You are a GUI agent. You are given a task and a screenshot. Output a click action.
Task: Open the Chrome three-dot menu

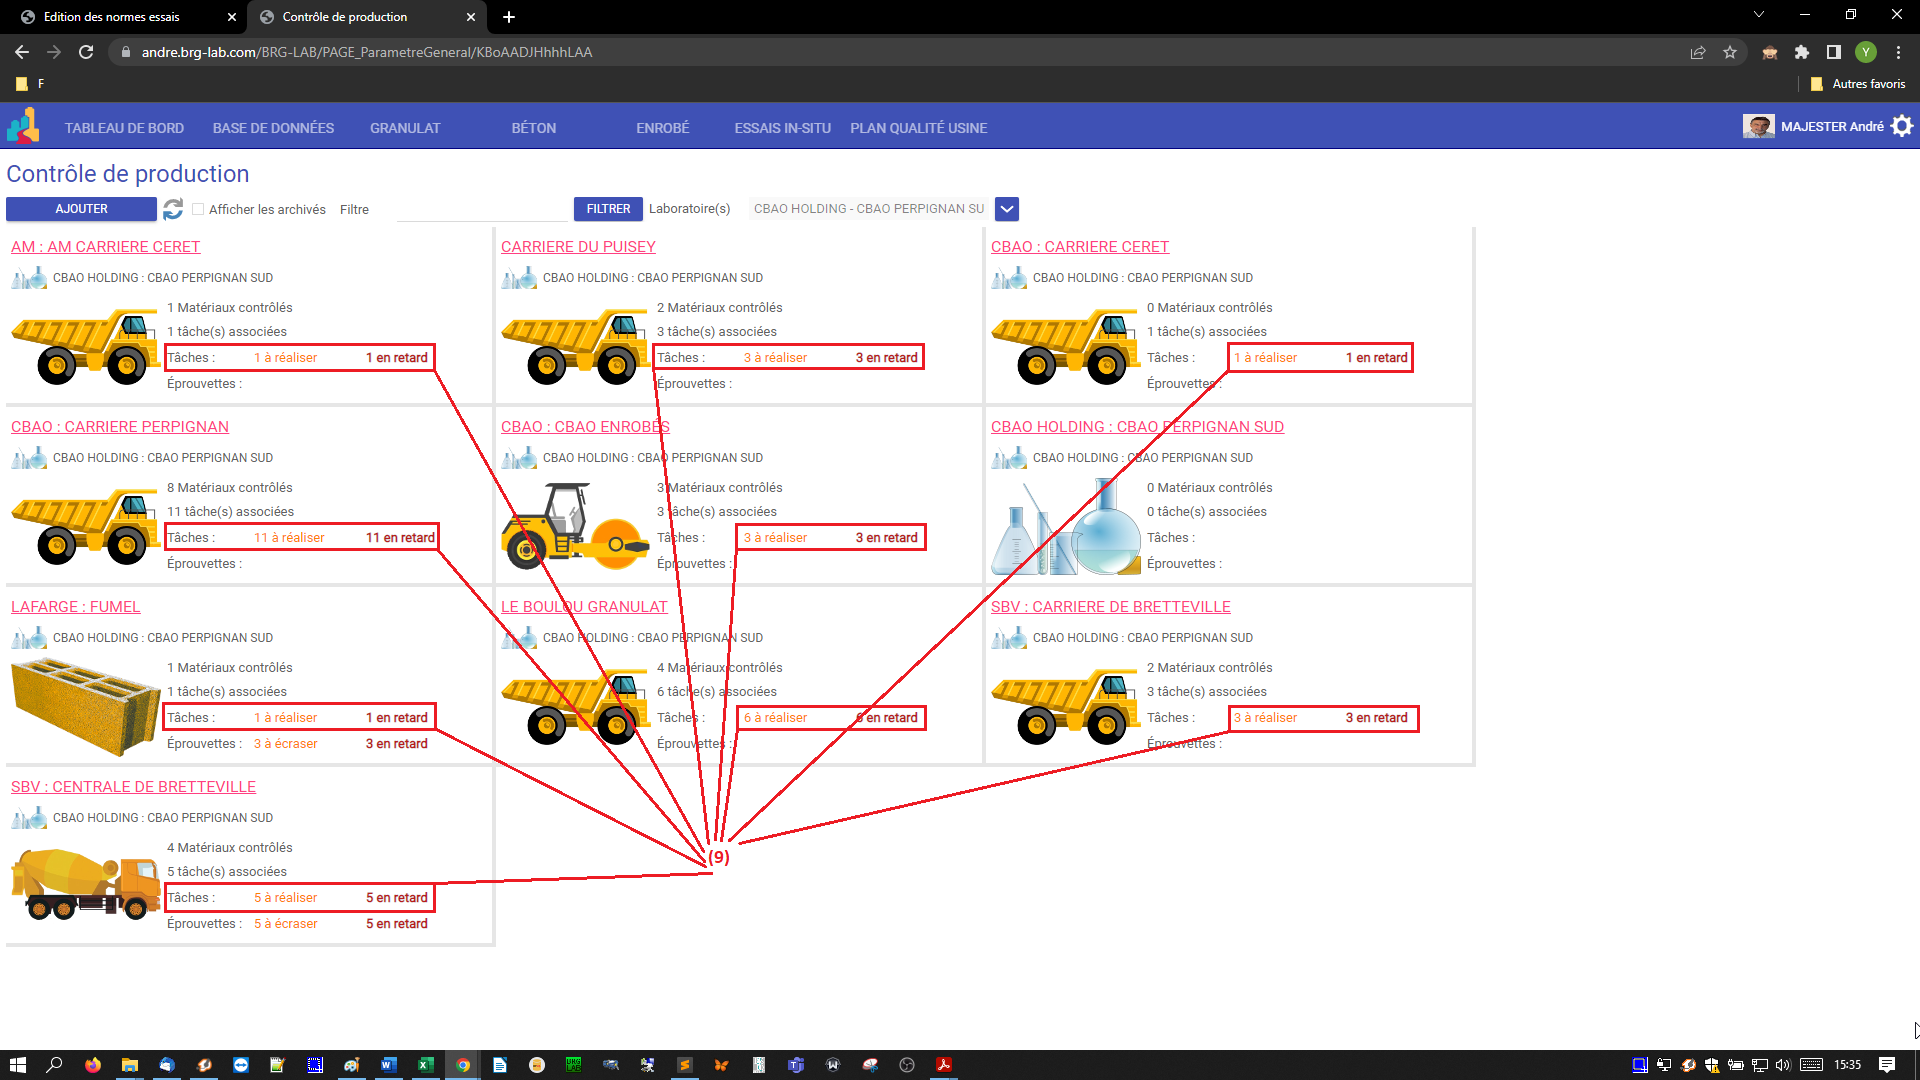tap(1898, 52)
